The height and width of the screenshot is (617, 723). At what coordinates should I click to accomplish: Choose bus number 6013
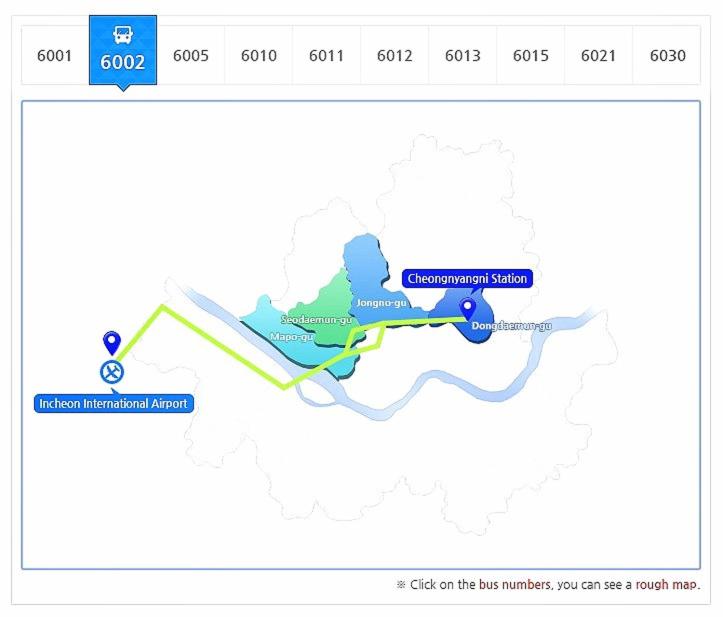pos(463,55)
